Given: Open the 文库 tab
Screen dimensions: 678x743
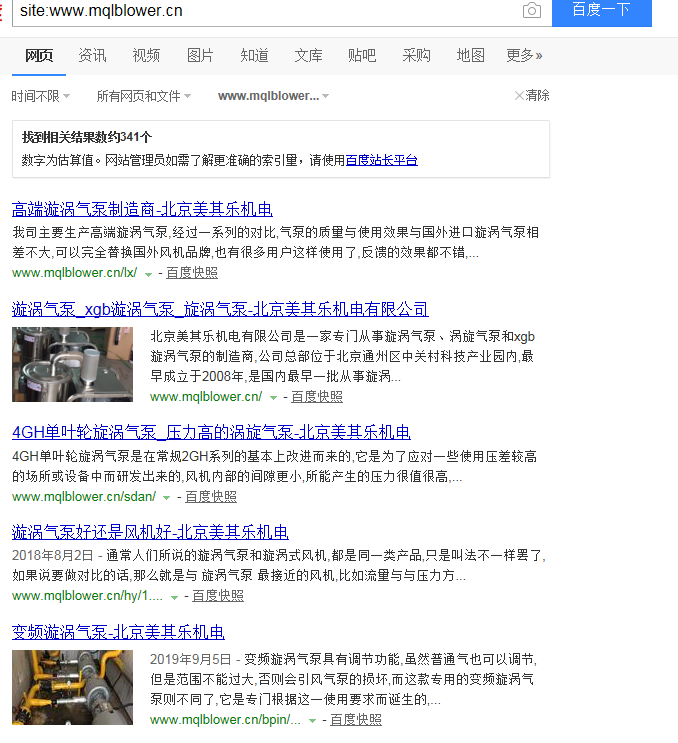Looking at the screenshot, I should tap(308, 56).
